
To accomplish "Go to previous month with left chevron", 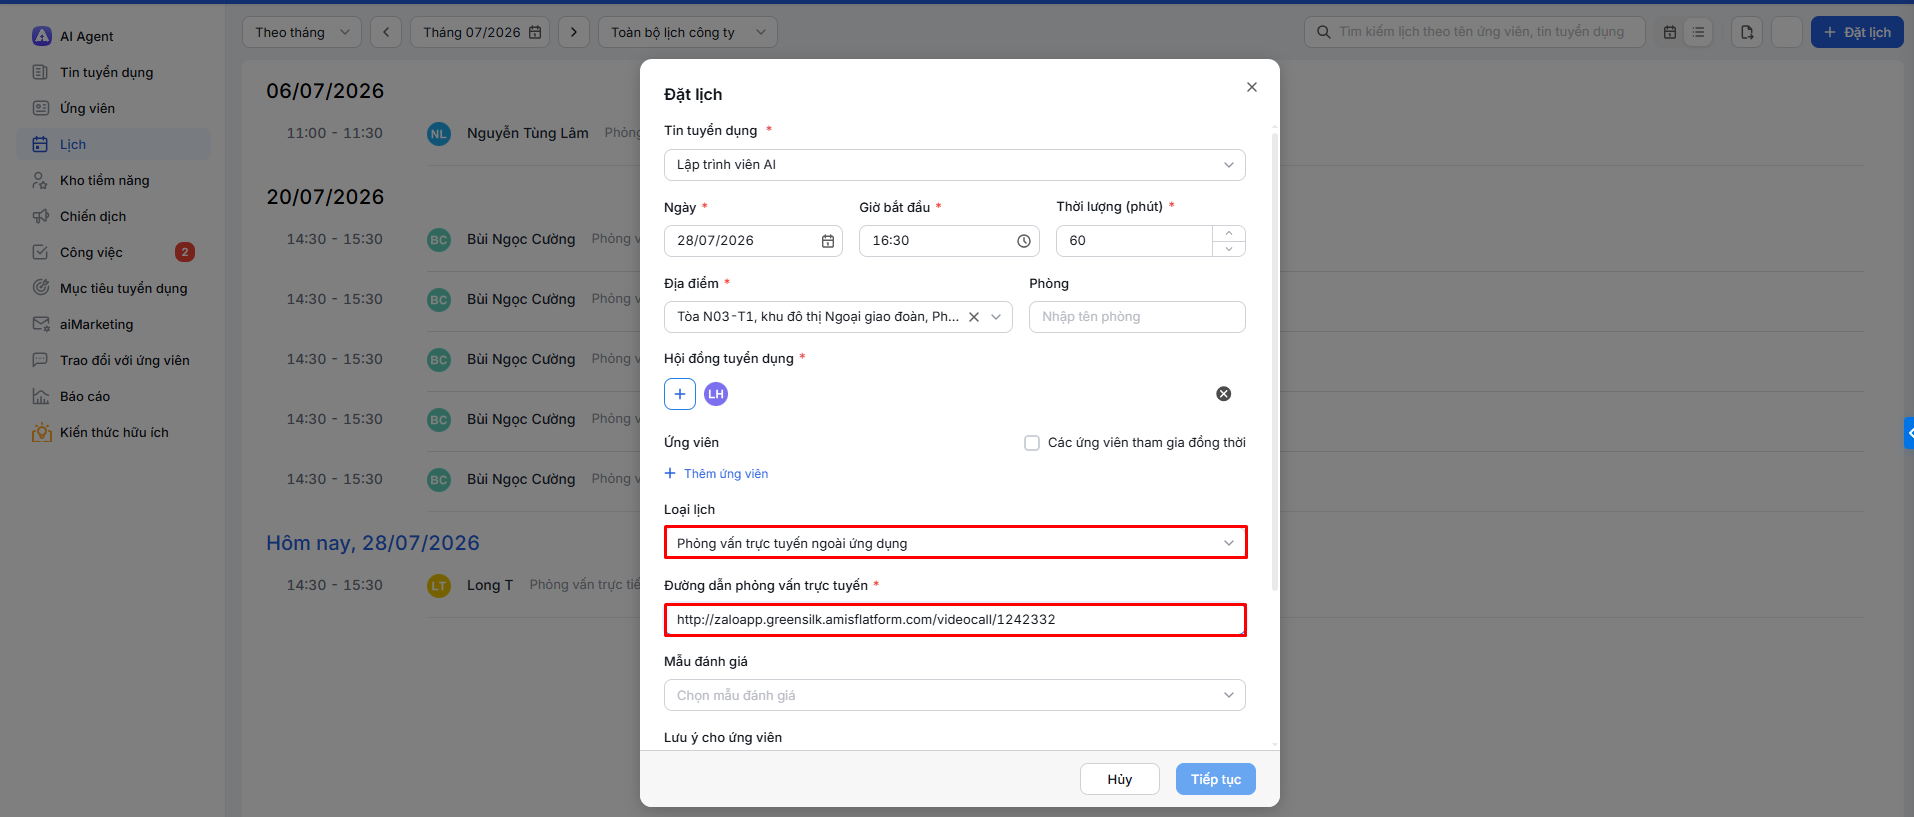I will point(386,32).
